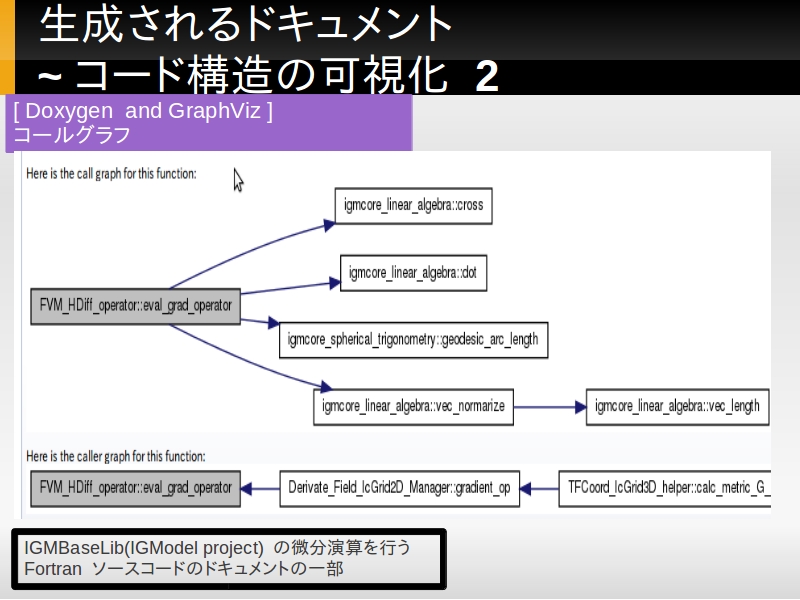
Task: Open igmcore_spherical_trigonometry::geodesic_arc_length node
Action: click(x=413, y=339)
